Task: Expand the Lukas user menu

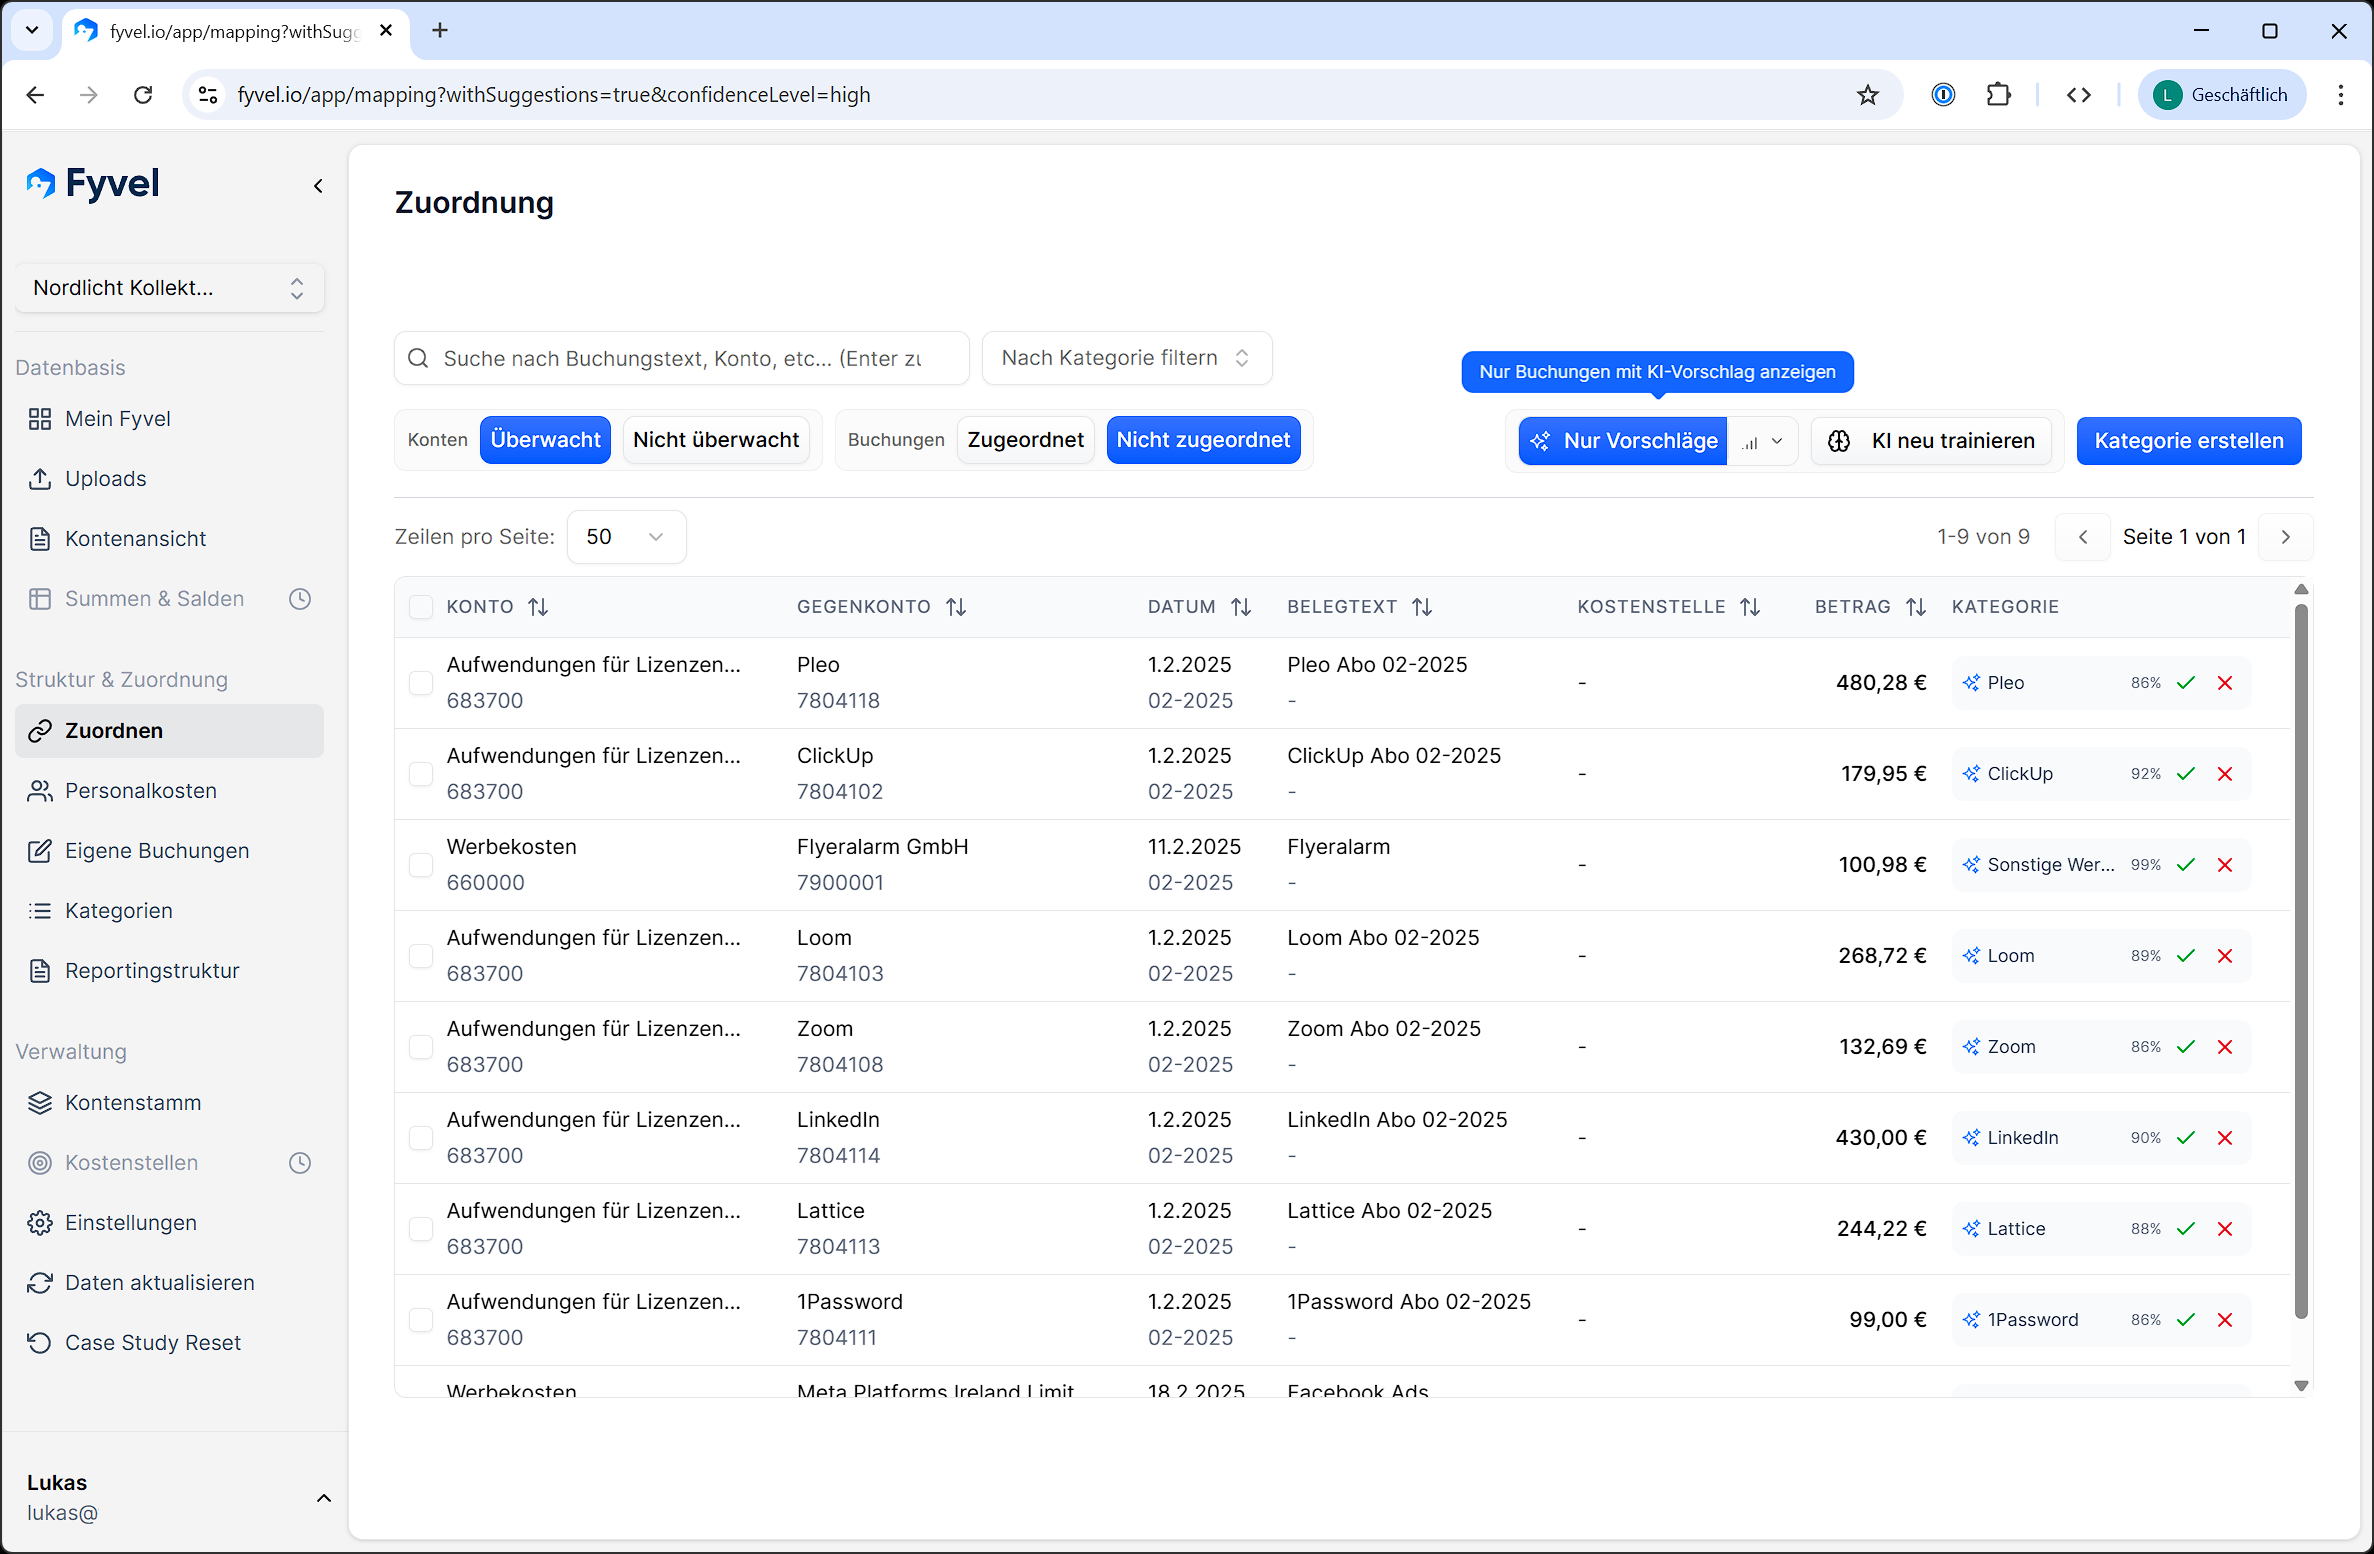Action: 323,1498
